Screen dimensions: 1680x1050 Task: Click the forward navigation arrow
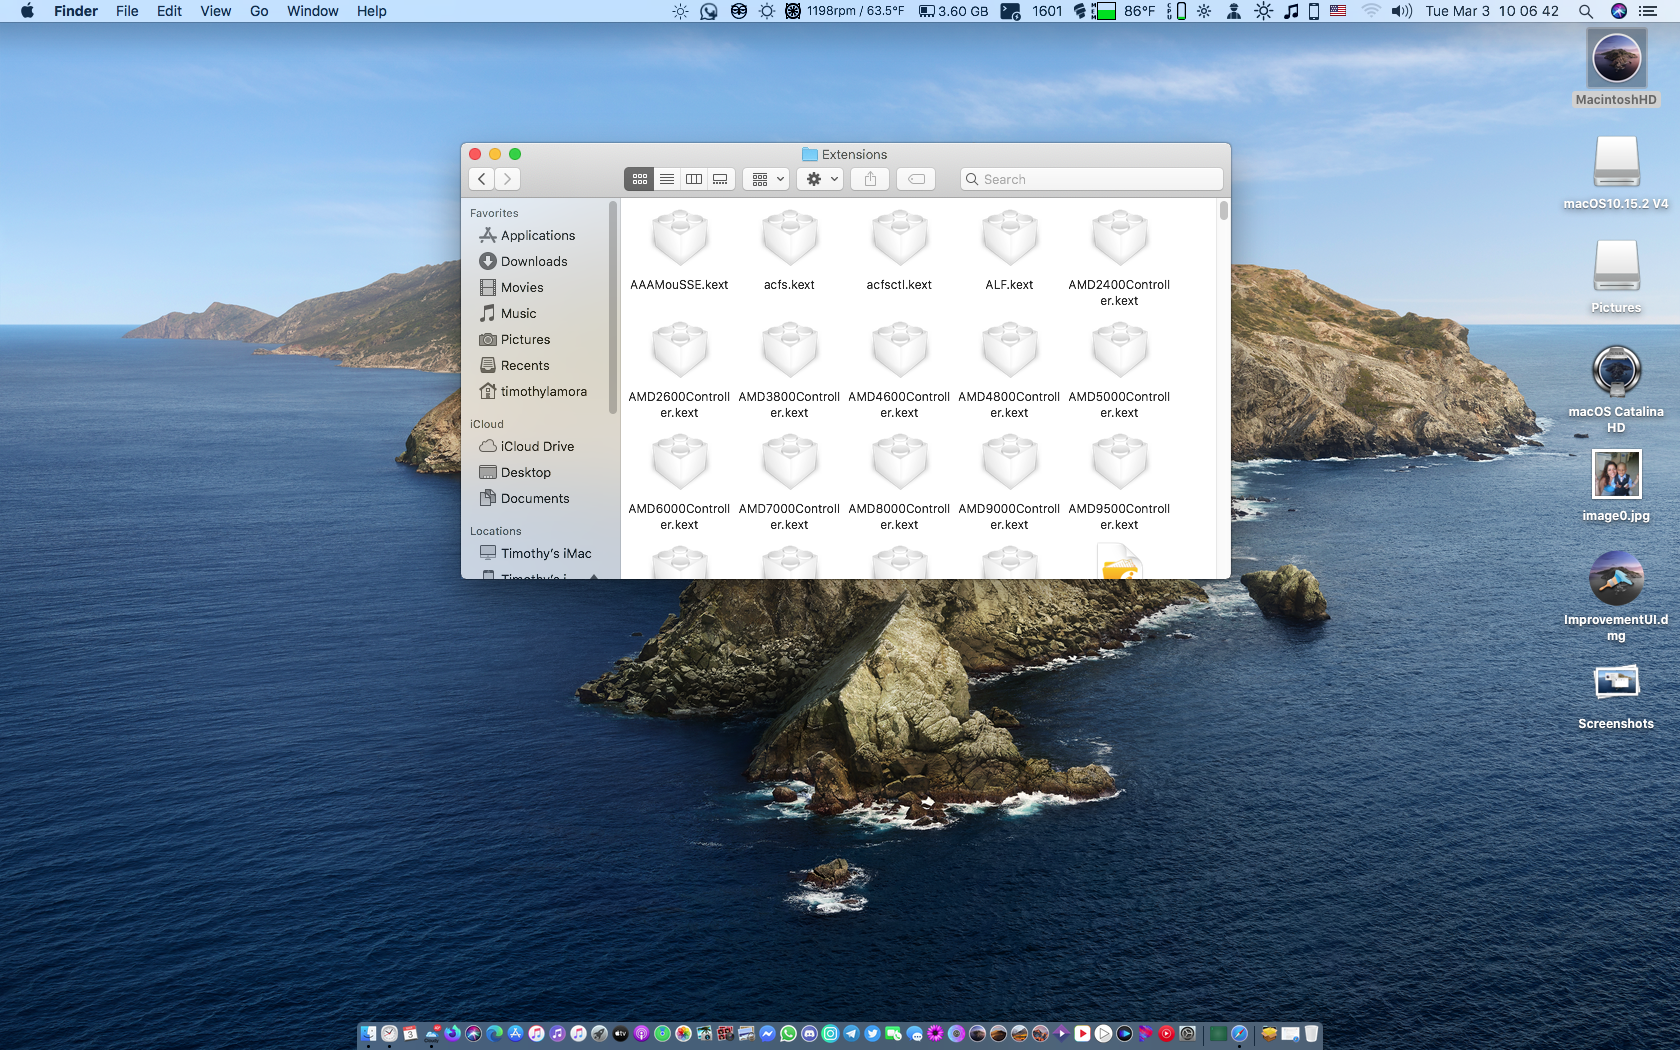(508, 179)
